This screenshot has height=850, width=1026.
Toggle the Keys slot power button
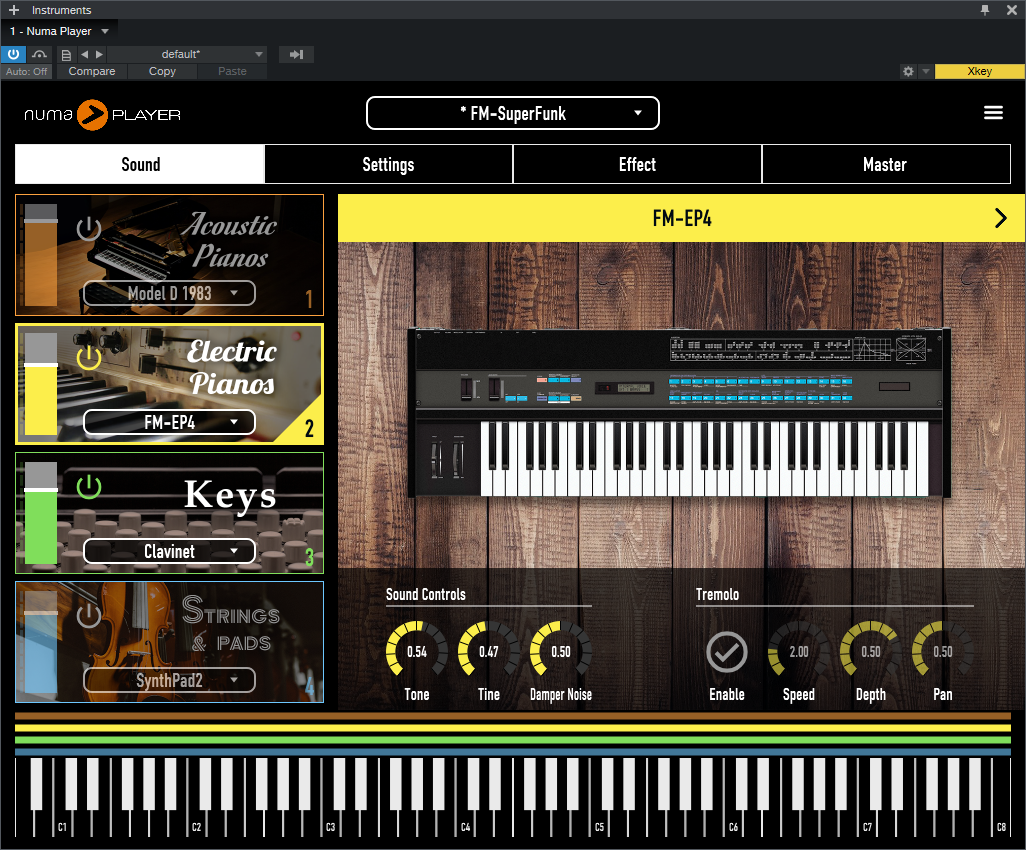(x=88, y=487)
